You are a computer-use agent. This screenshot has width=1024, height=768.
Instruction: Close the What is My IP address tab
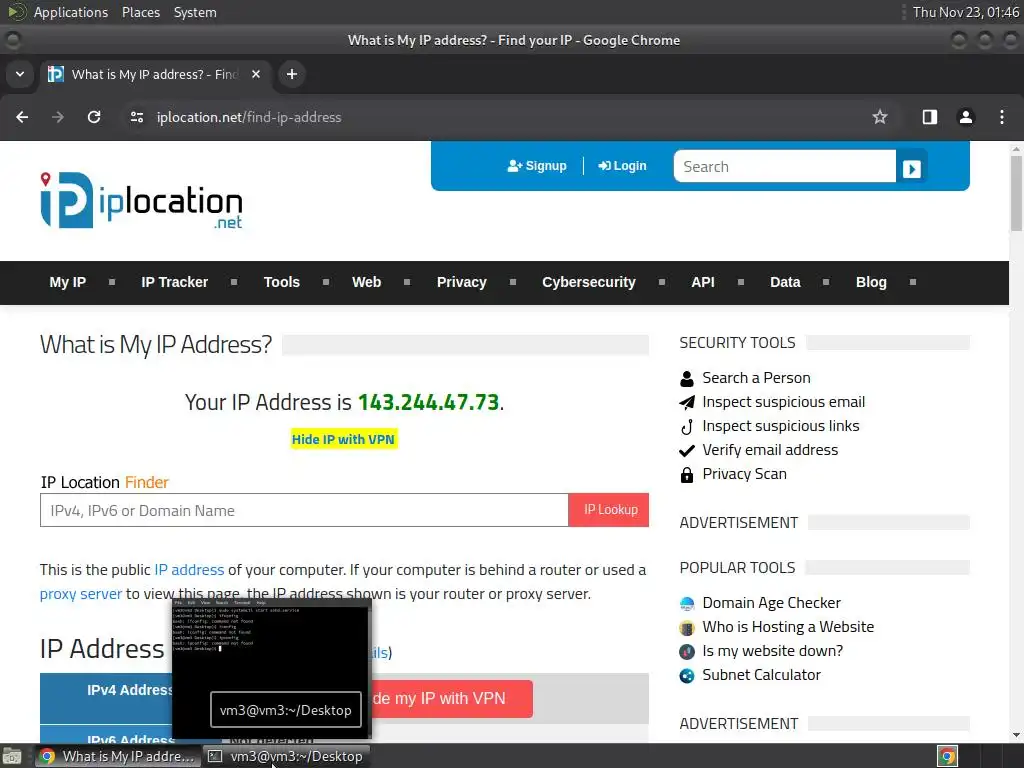coord(256,74)
